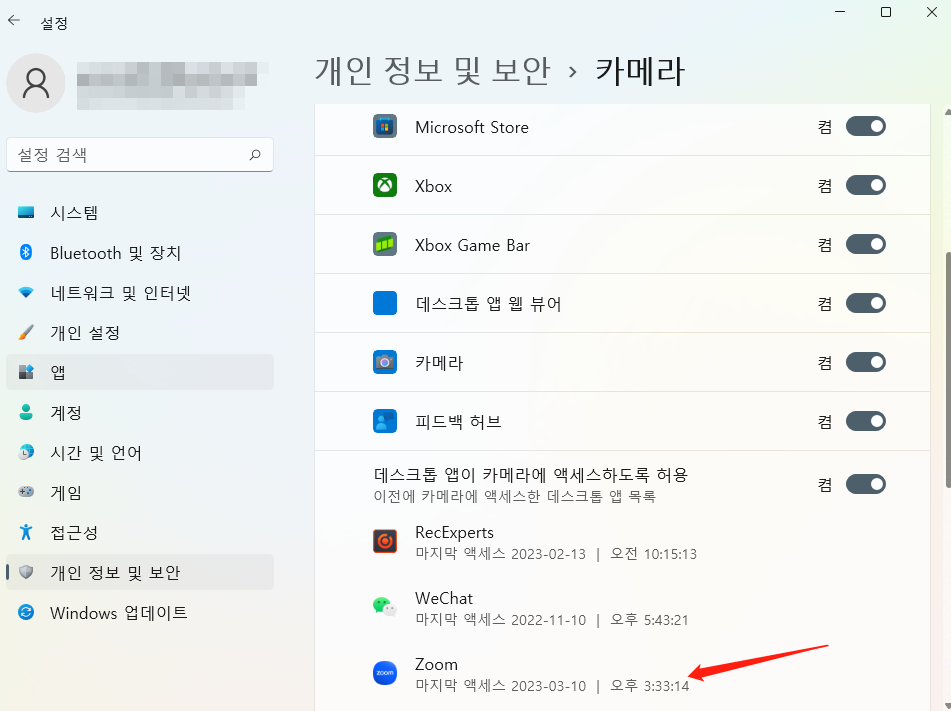This screenshot has height=711, width=951.
Task: Click the Microsoft Store app icon
Action: 386,126
